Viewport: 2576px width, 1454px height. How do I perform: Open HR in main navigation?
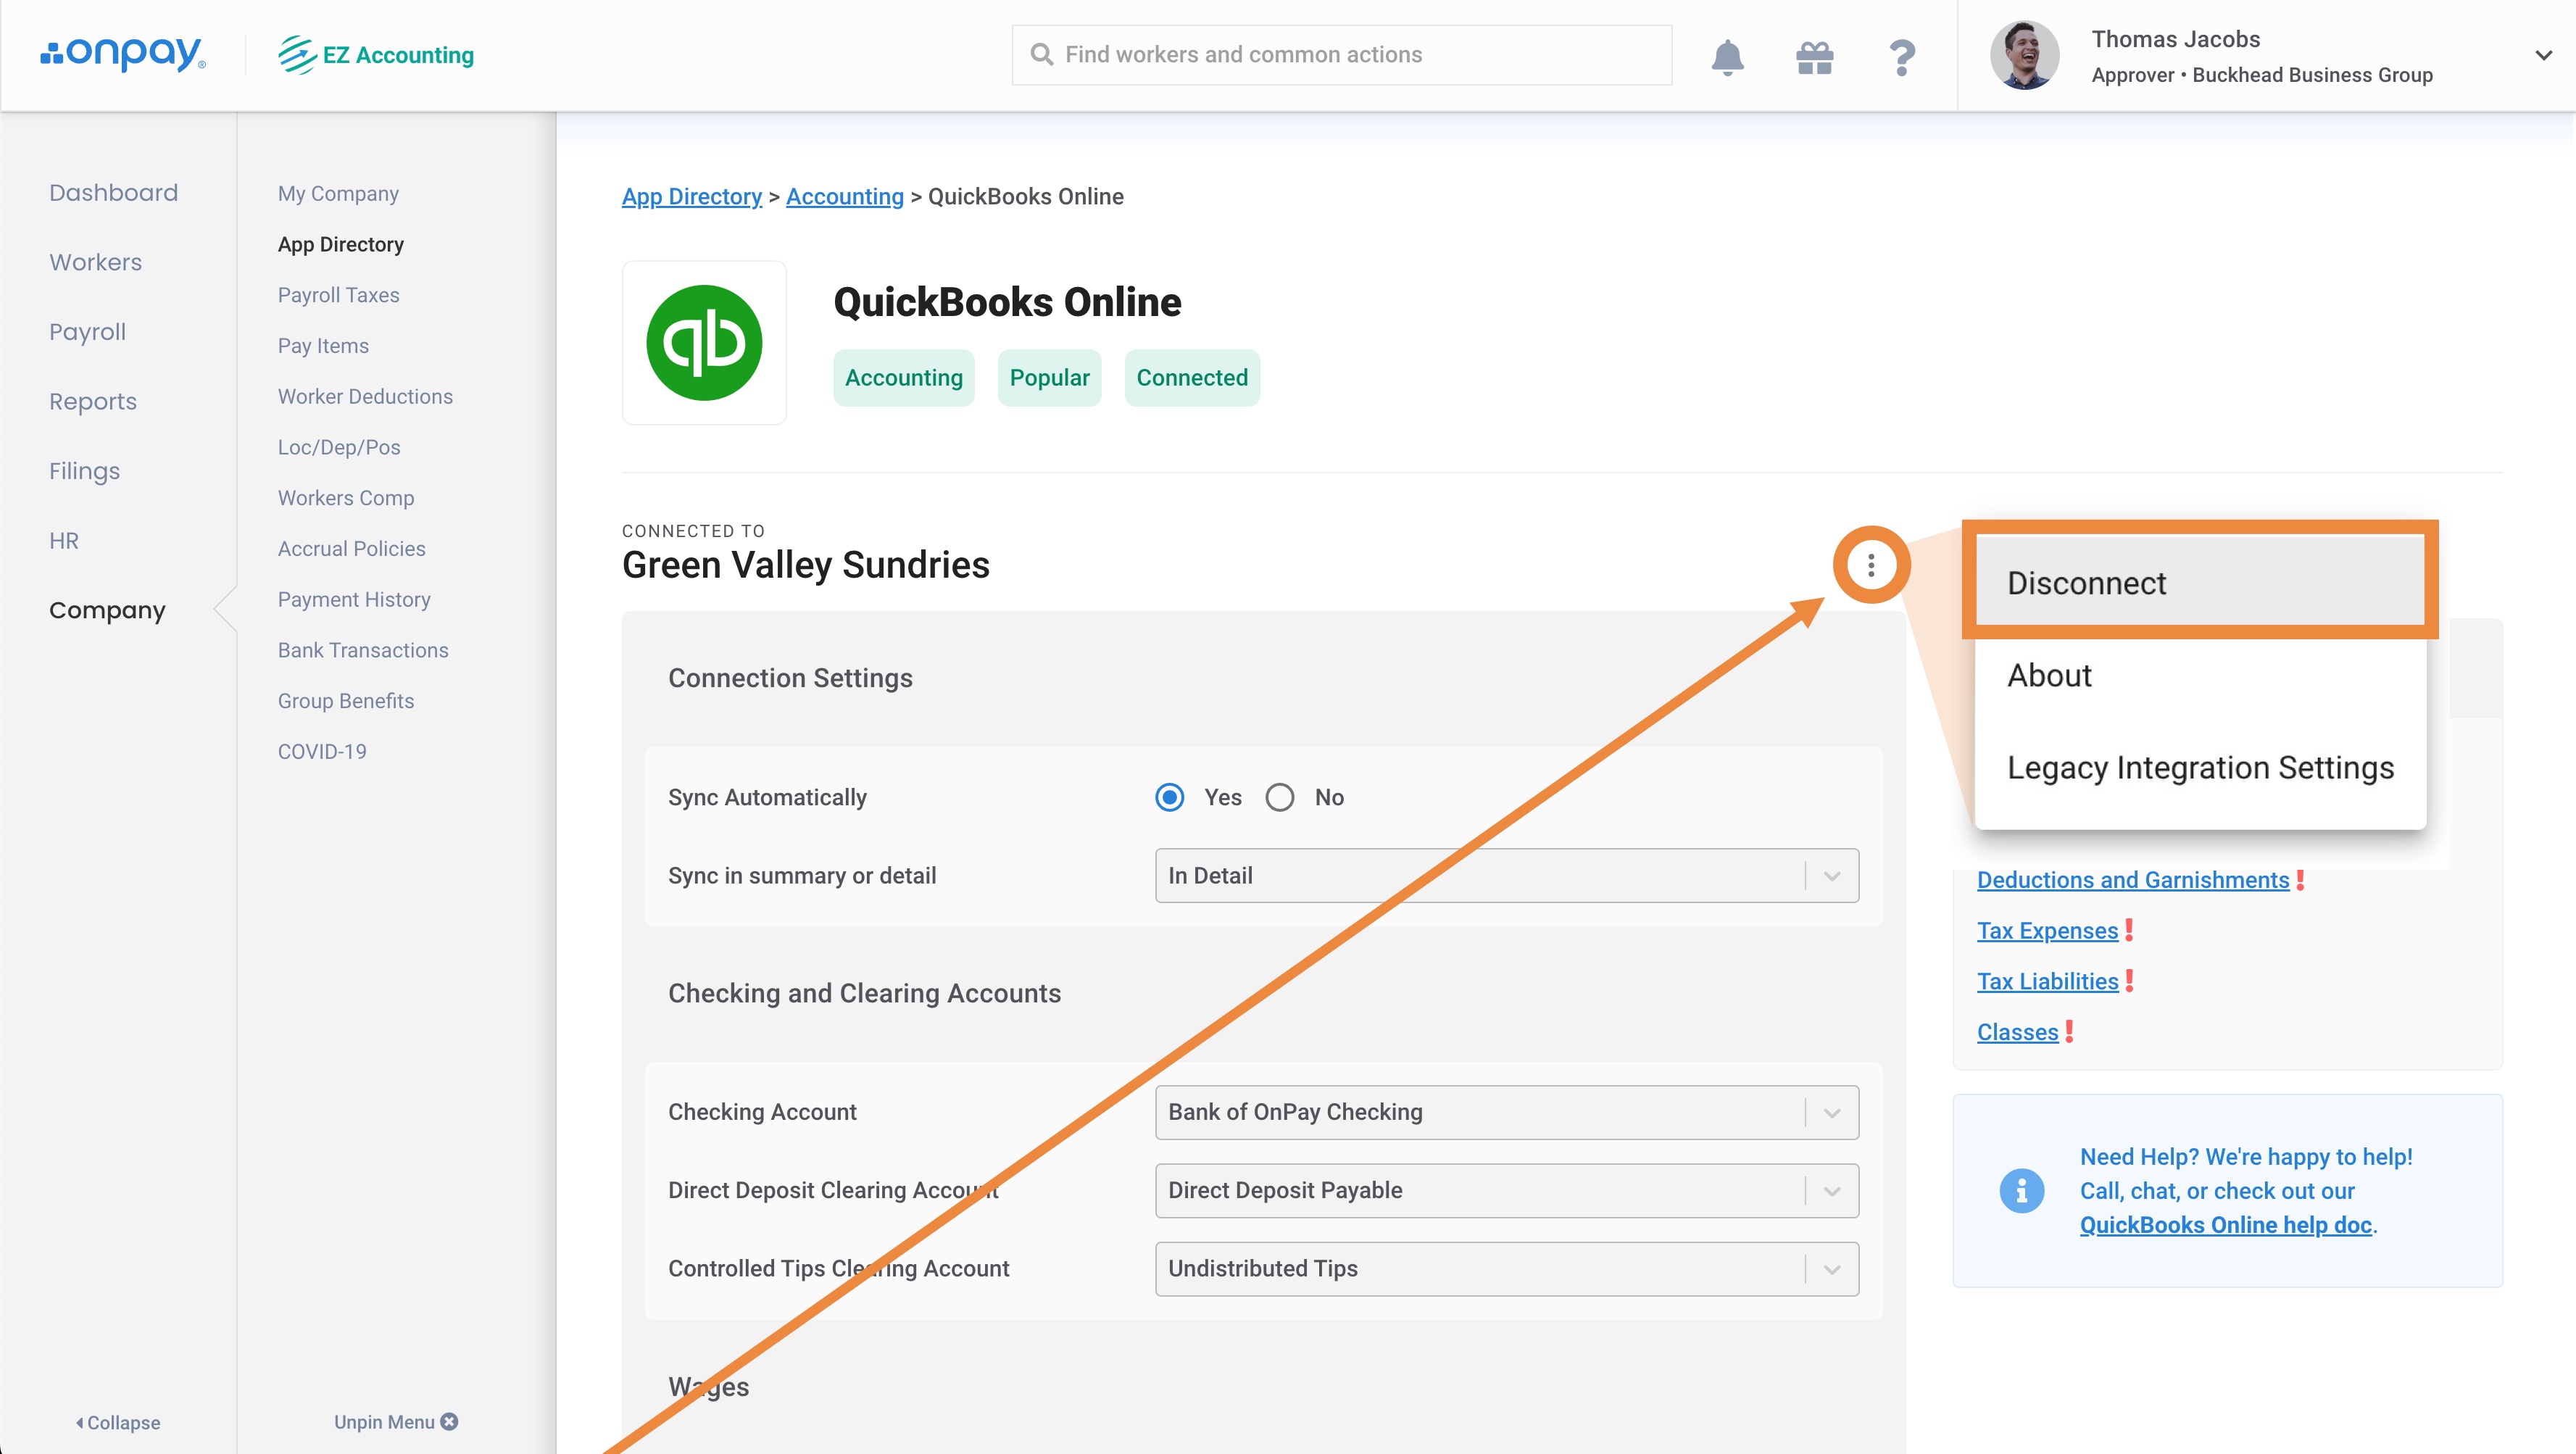pyautogui.click(x=63, y=541)
